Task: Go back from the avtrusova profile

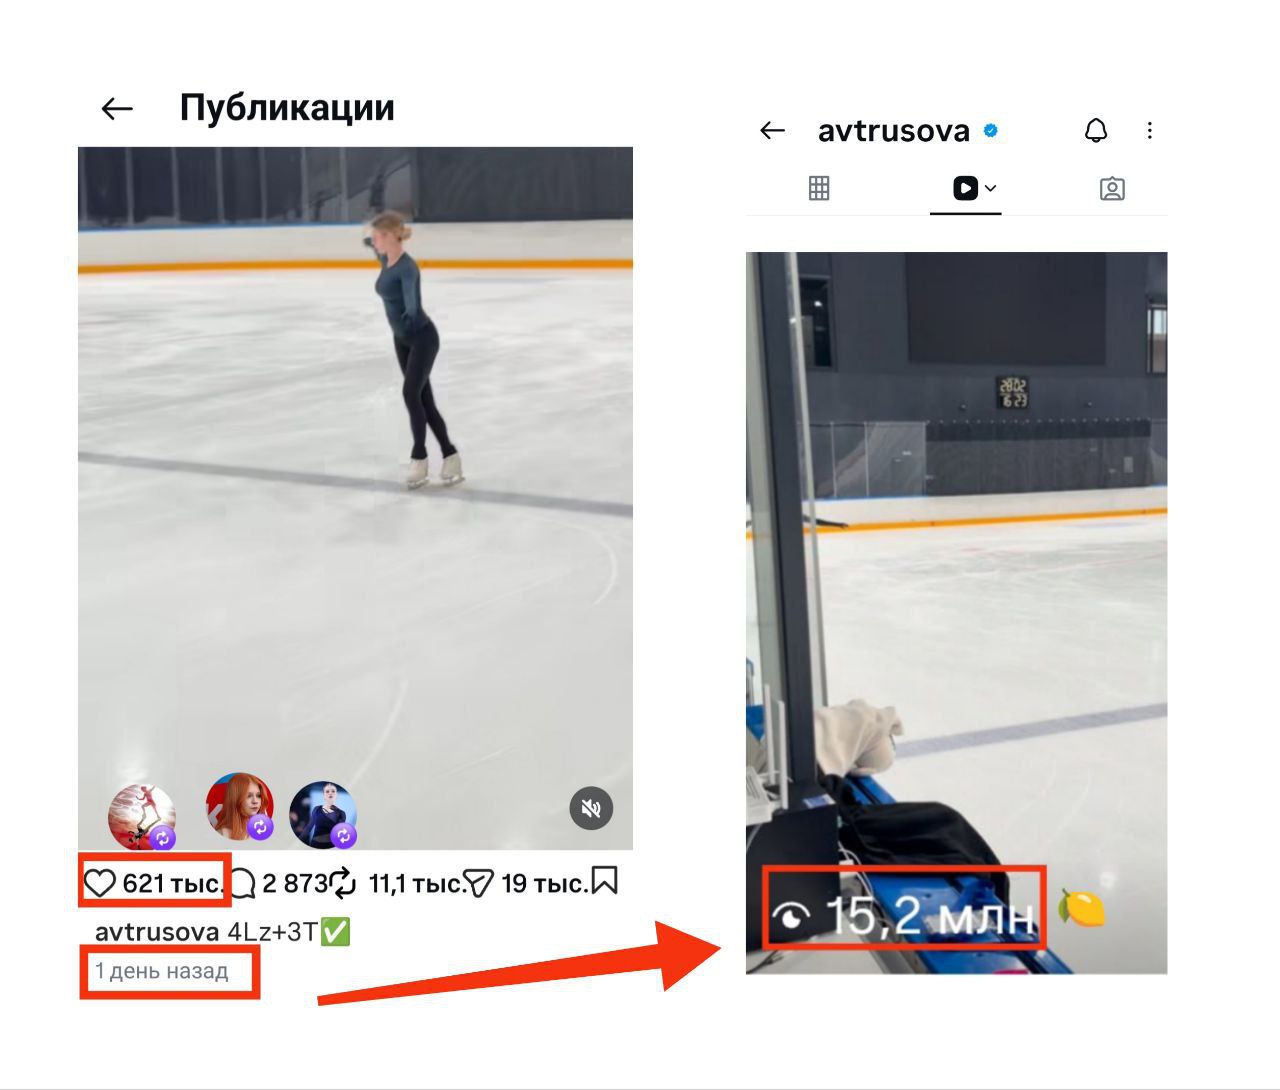Action: 772,131
